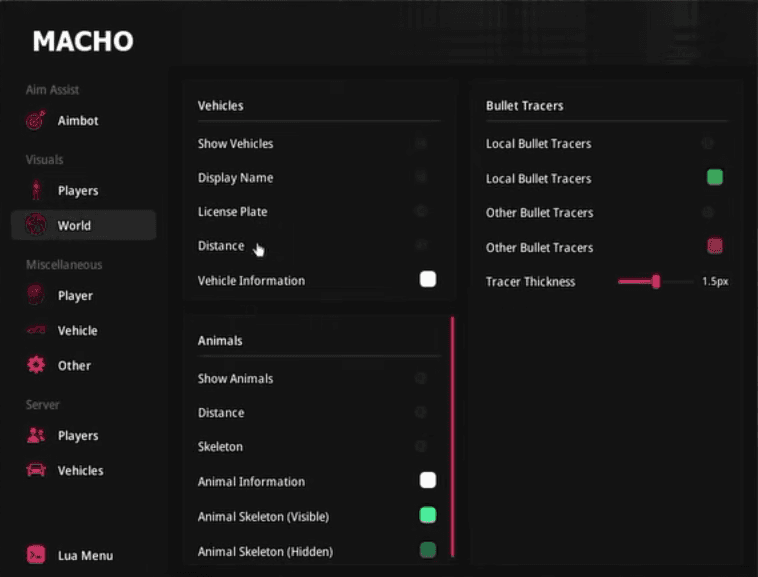
Task: Click the Tracer Thickness label
Action: coord(530,282)
